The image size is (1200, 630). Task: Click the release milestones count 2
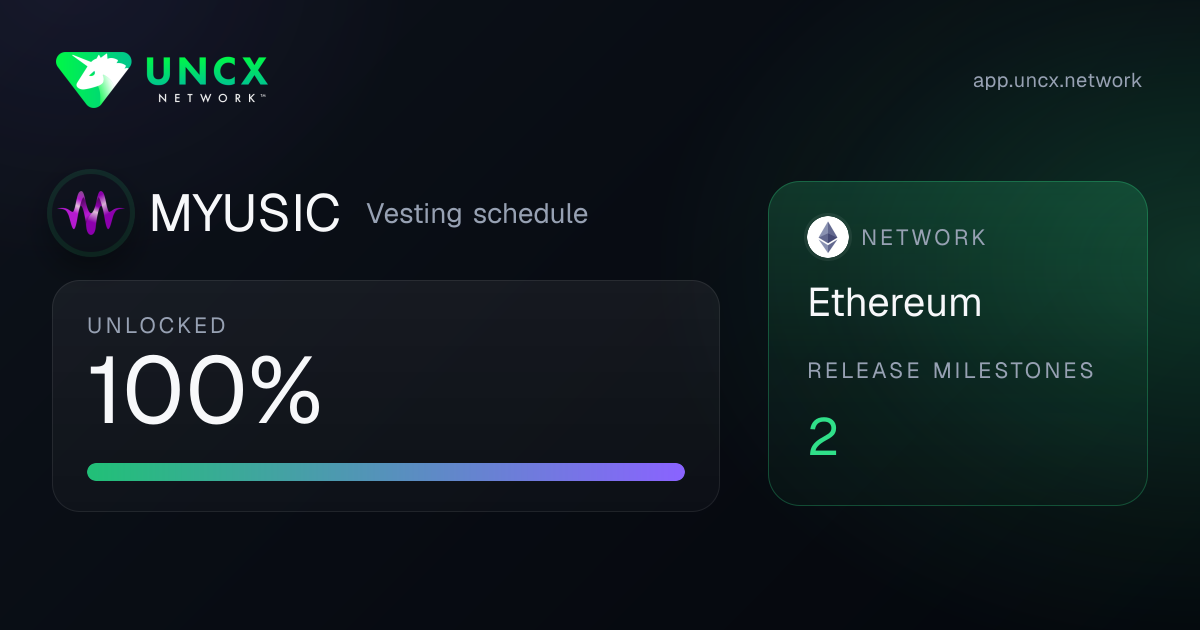tap(823, 437)
